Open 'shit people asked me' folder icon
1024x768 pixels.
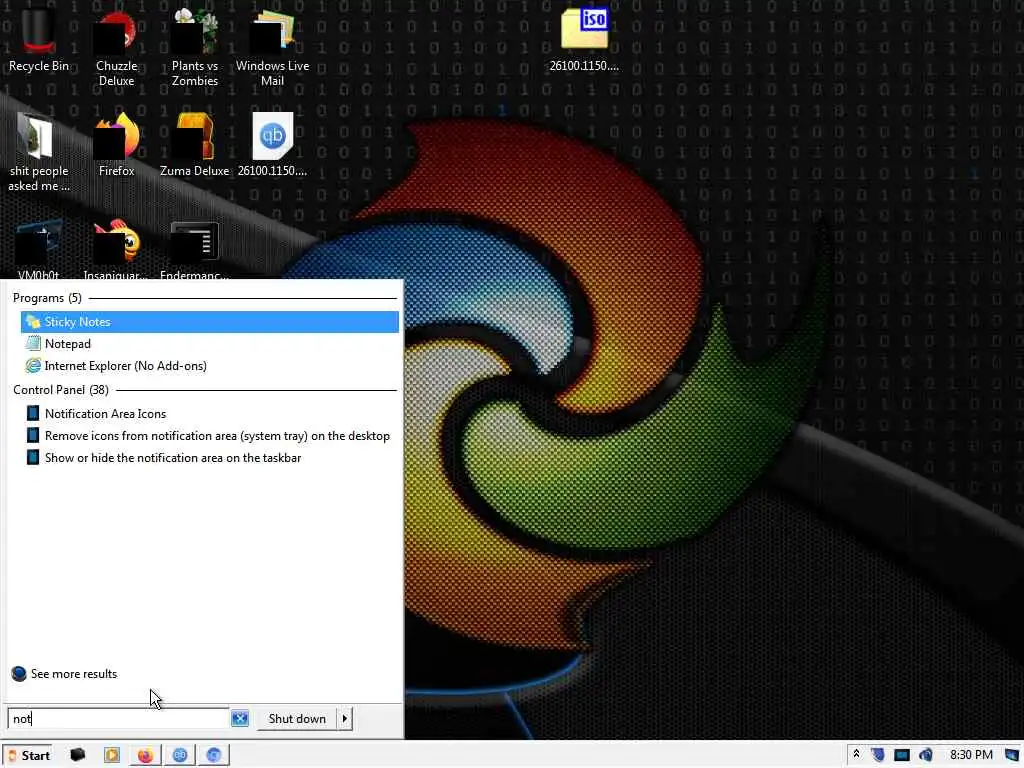click(x=39, y=153)
